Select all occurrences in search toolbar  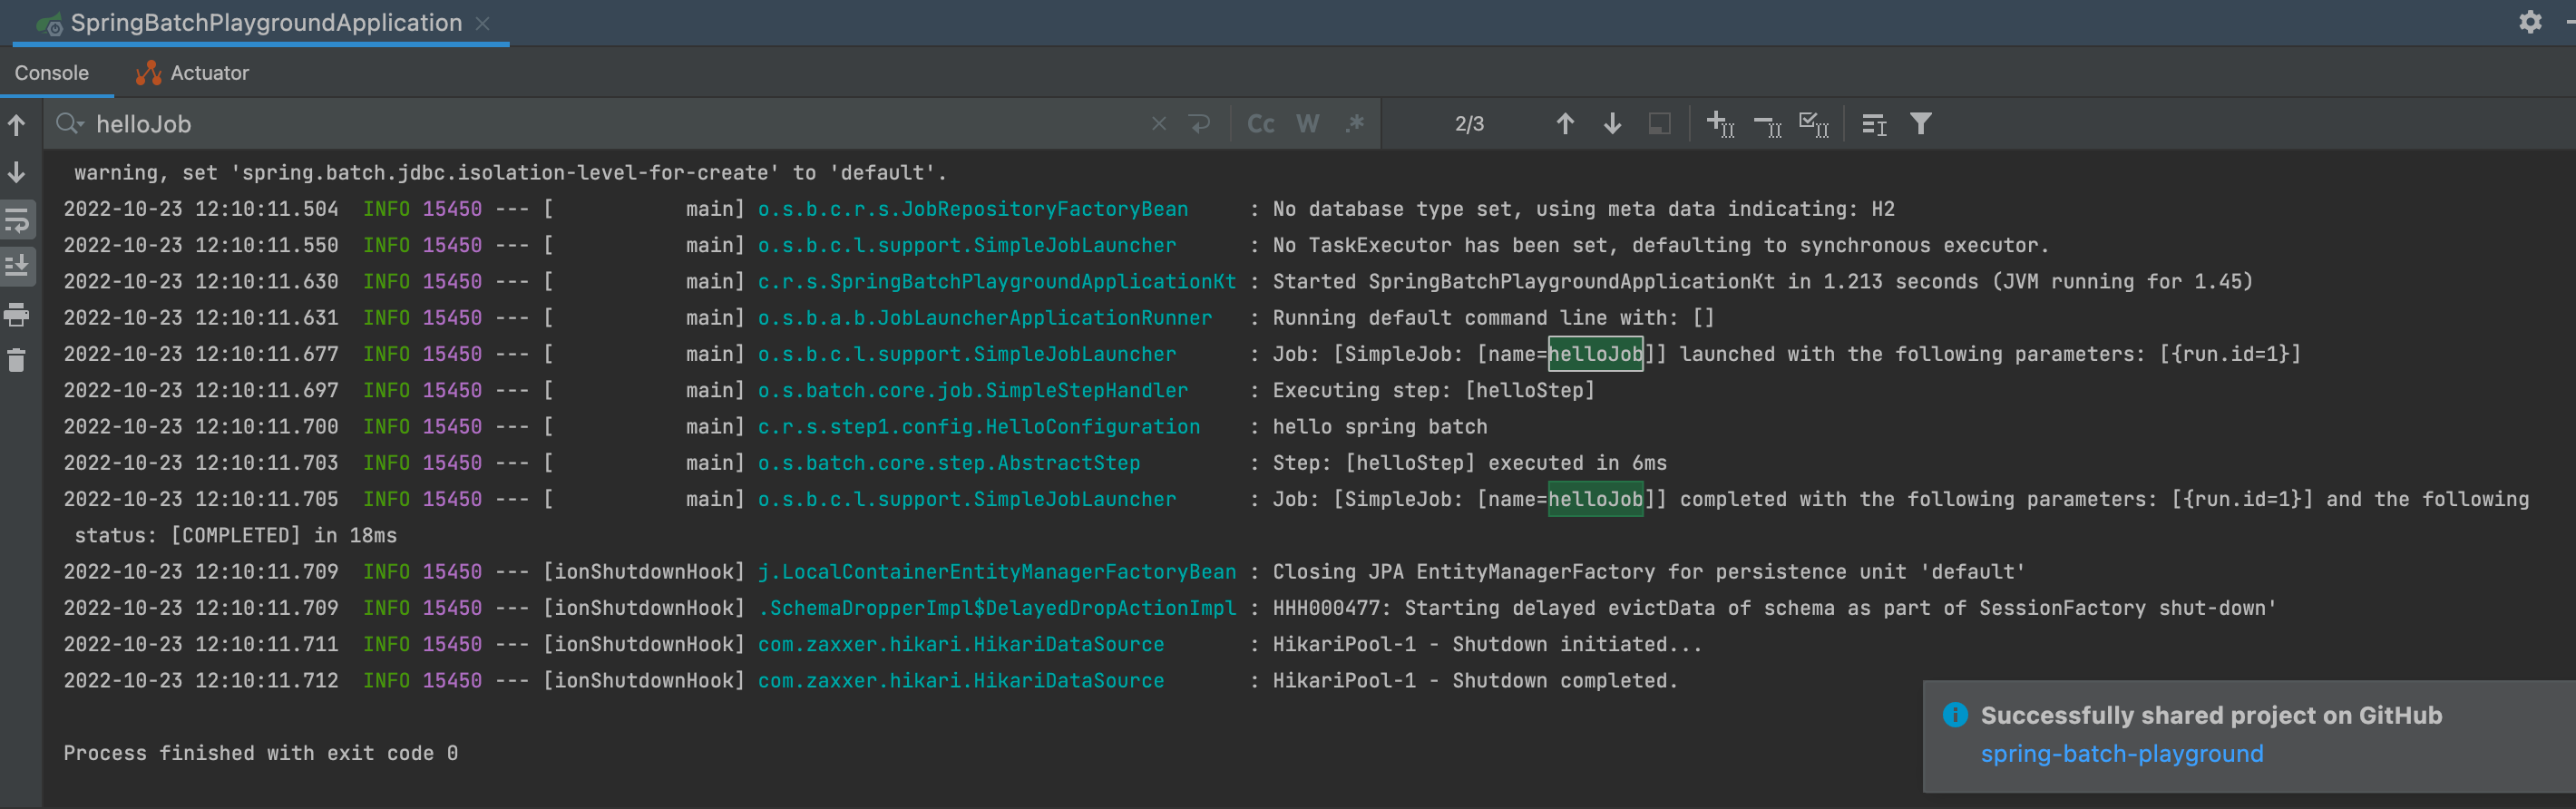click(1814, 124)
